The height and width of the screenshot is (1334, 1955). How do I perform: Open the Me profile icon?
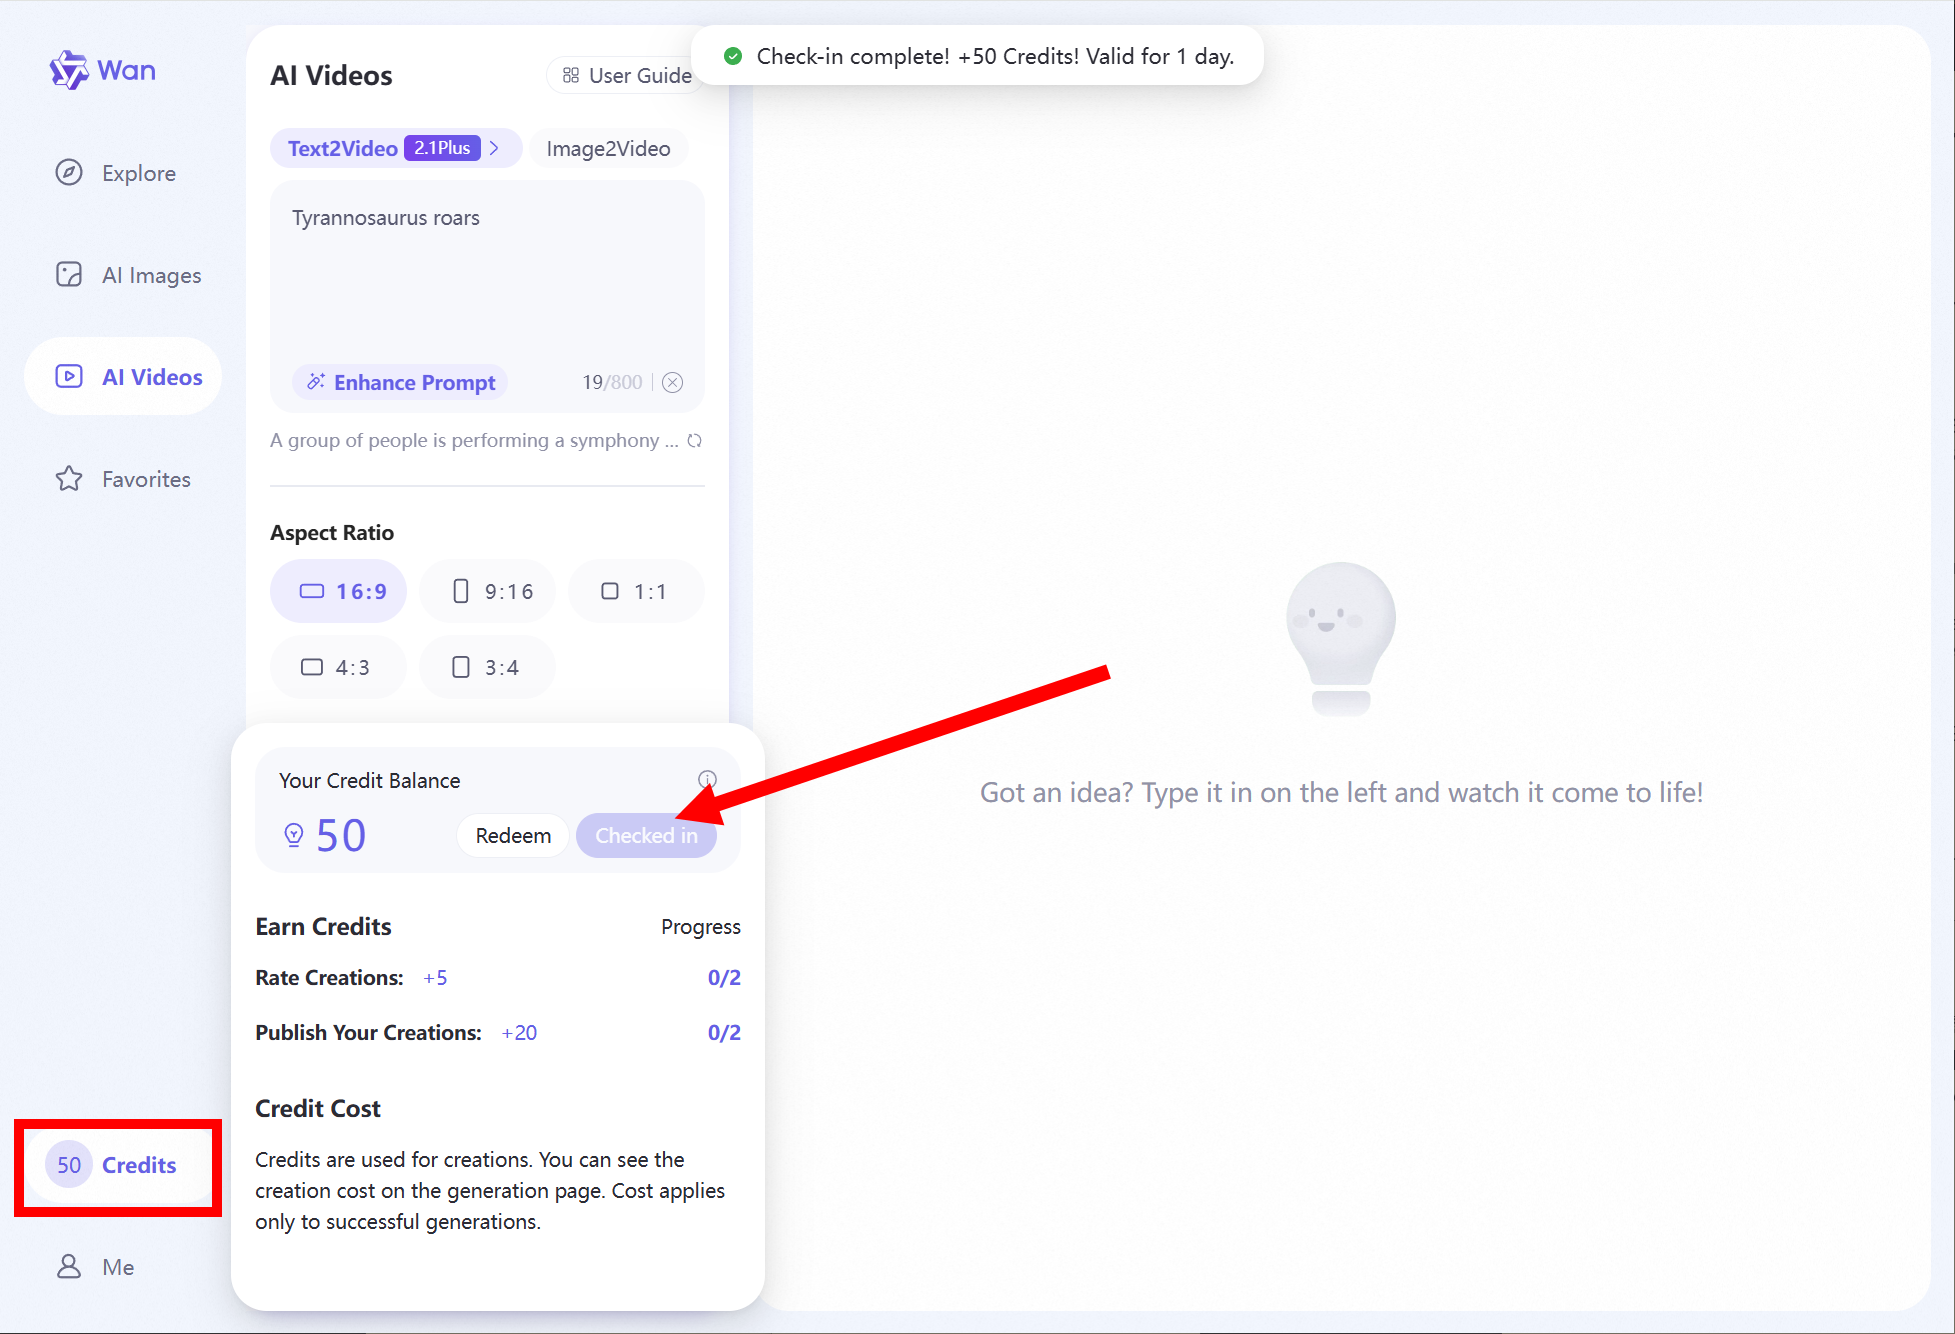[x=69, y=1267]
